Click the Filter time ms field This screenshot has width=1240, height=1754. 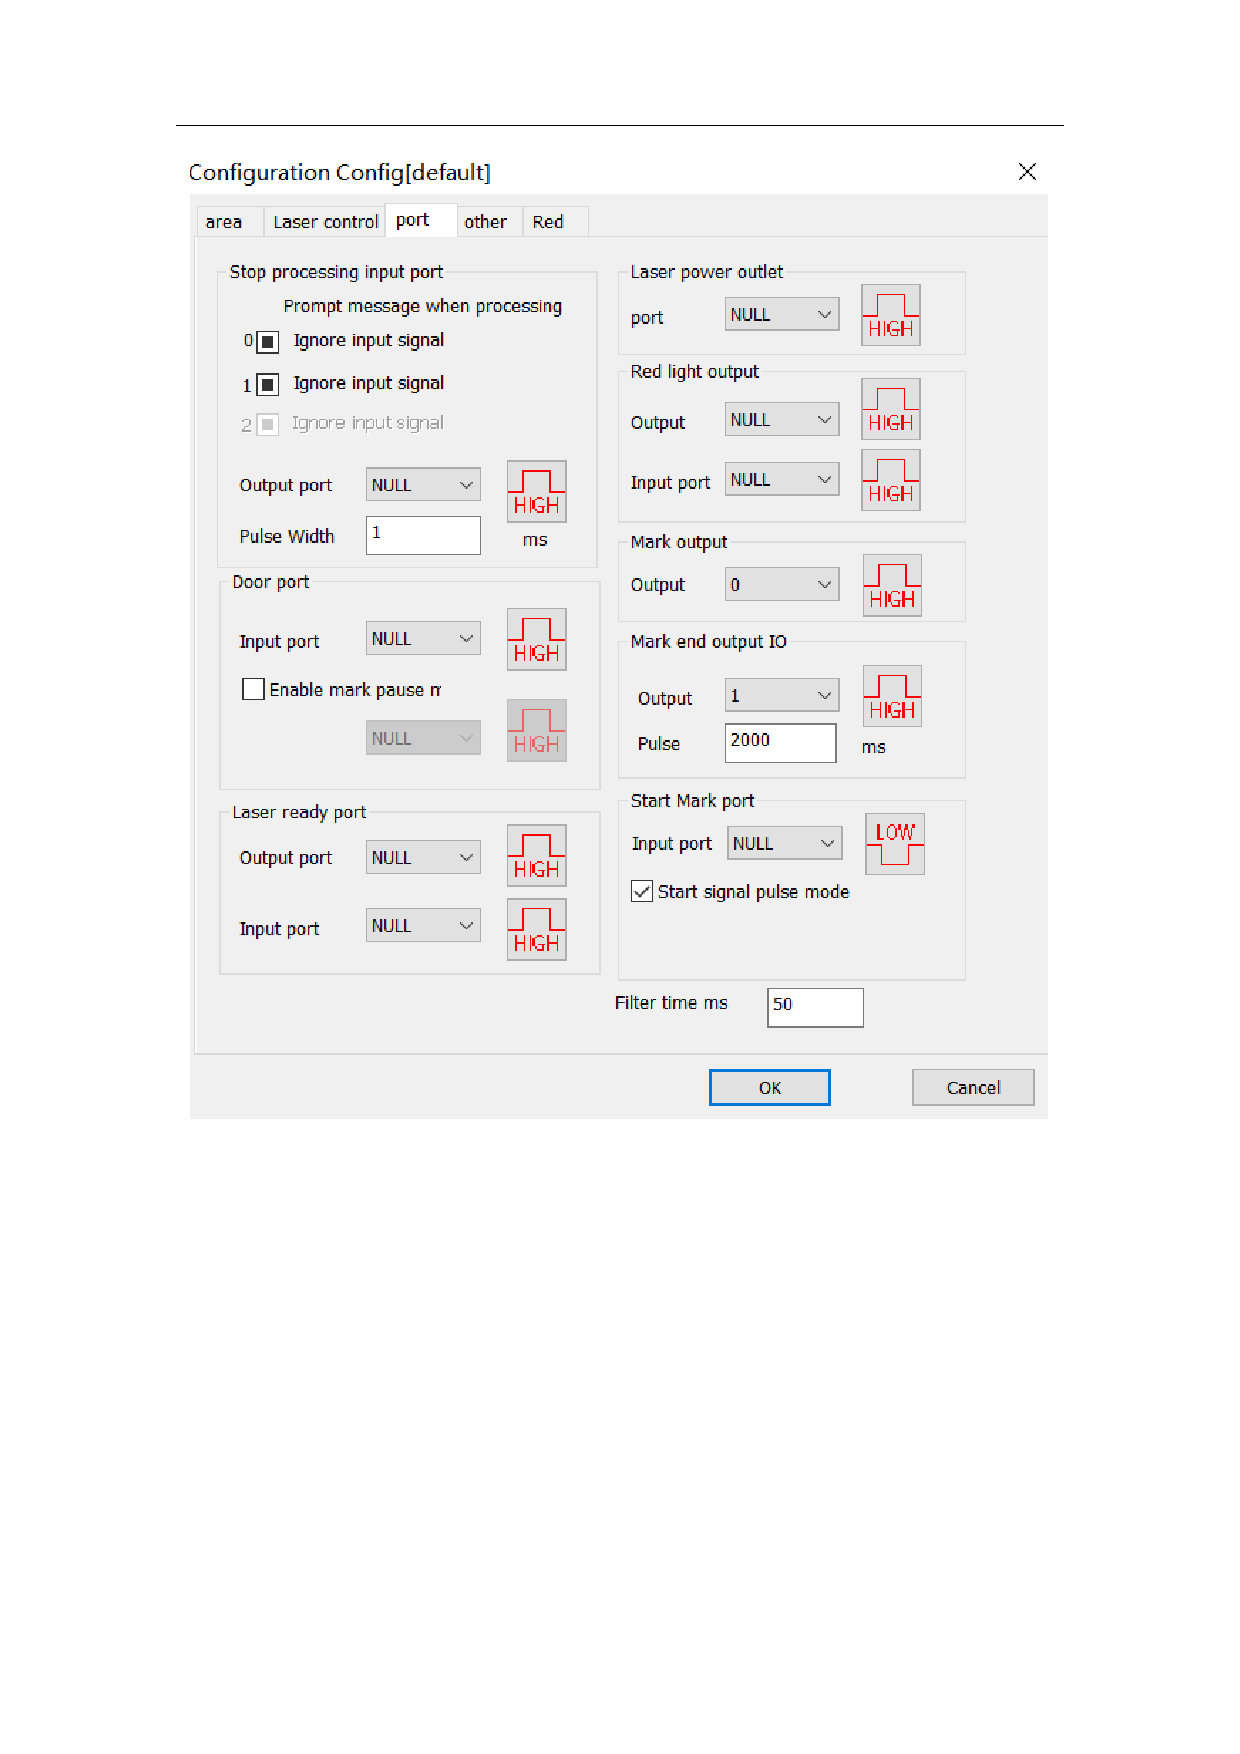click(x=814, y=1007)
